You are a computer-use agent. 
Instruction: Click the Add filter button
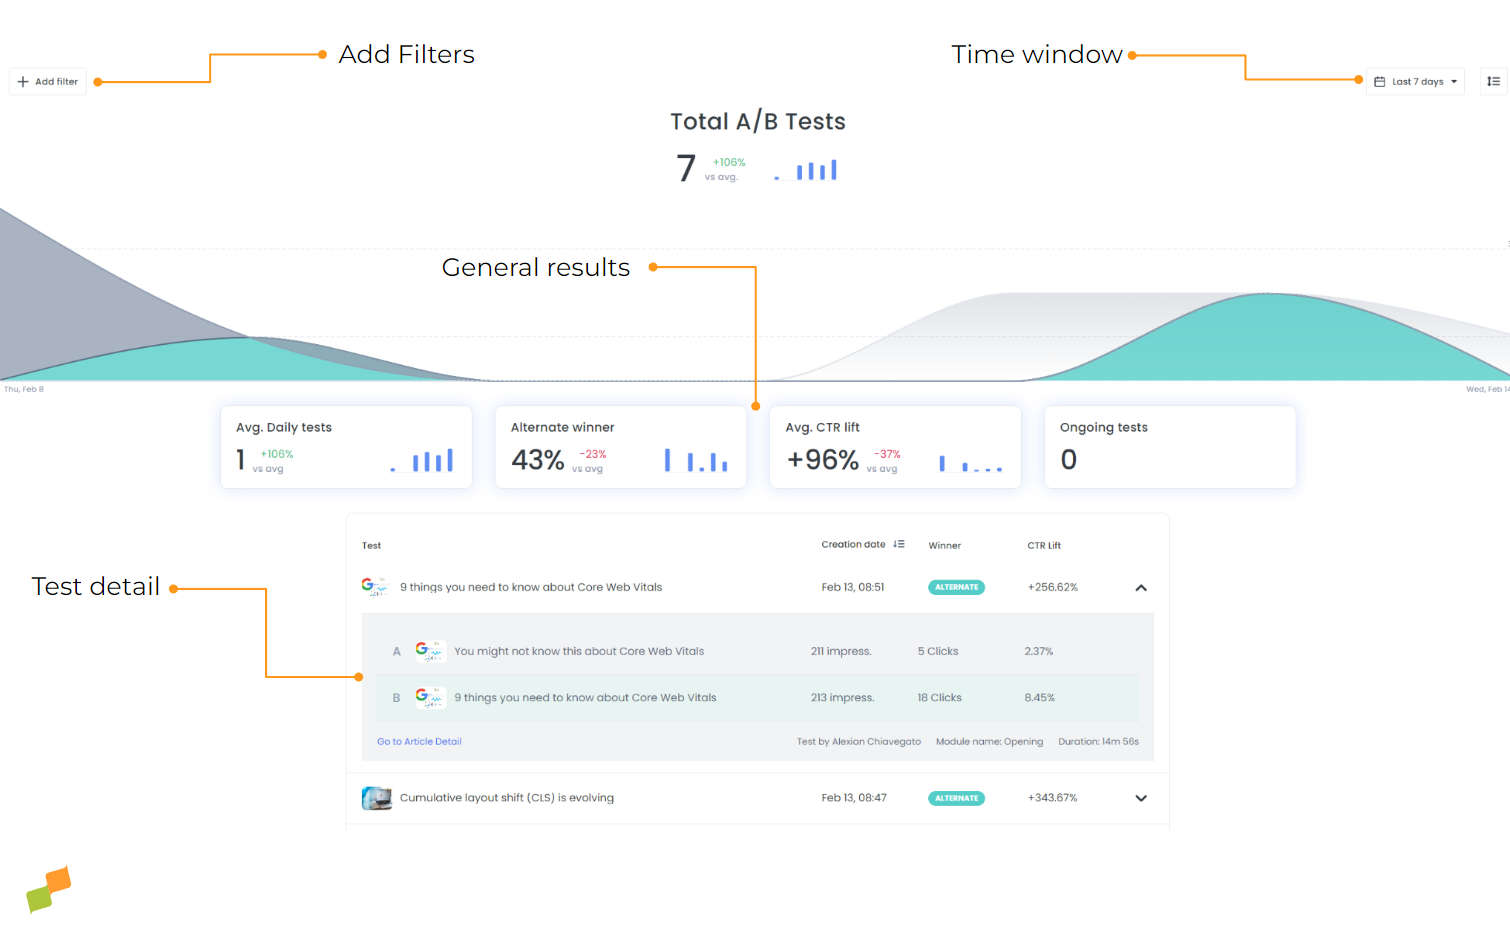[x=47, y=81]
